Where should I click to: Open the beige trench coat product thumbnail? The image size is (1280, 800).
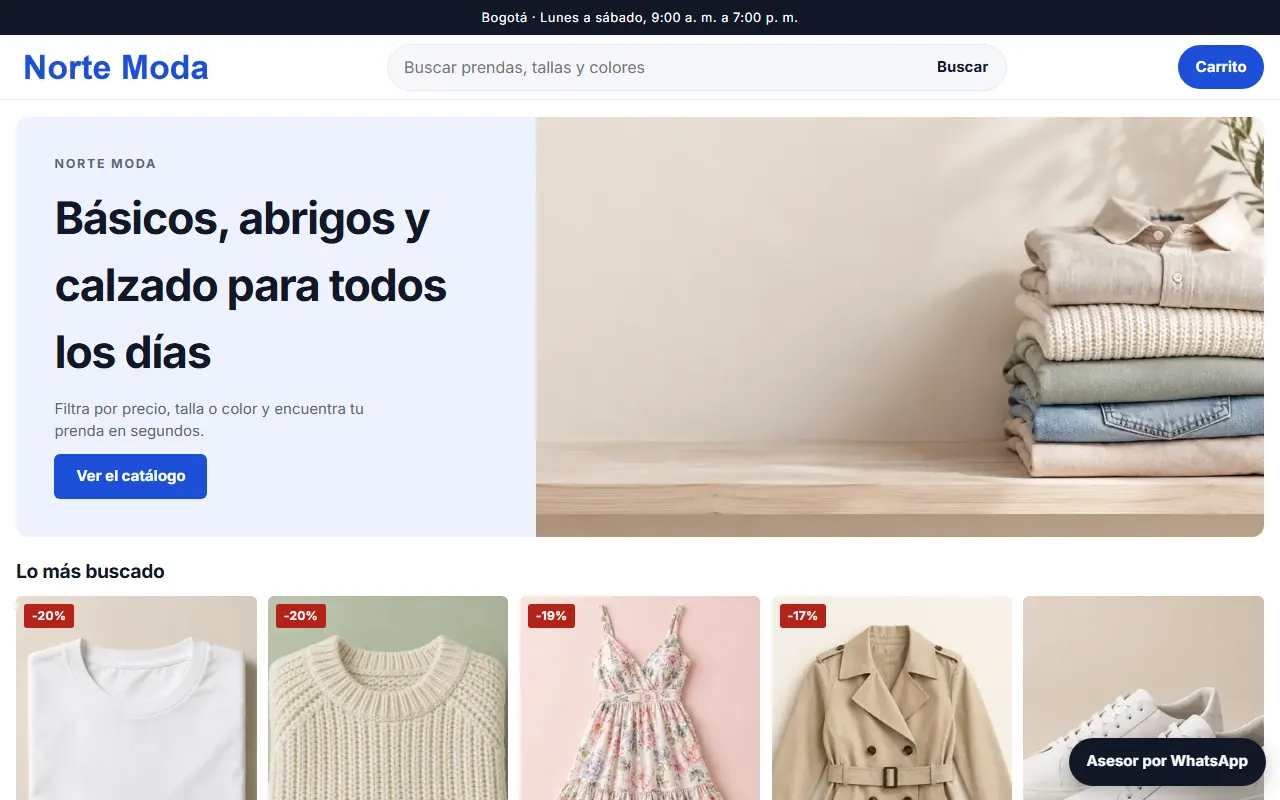tap(892, 698)
